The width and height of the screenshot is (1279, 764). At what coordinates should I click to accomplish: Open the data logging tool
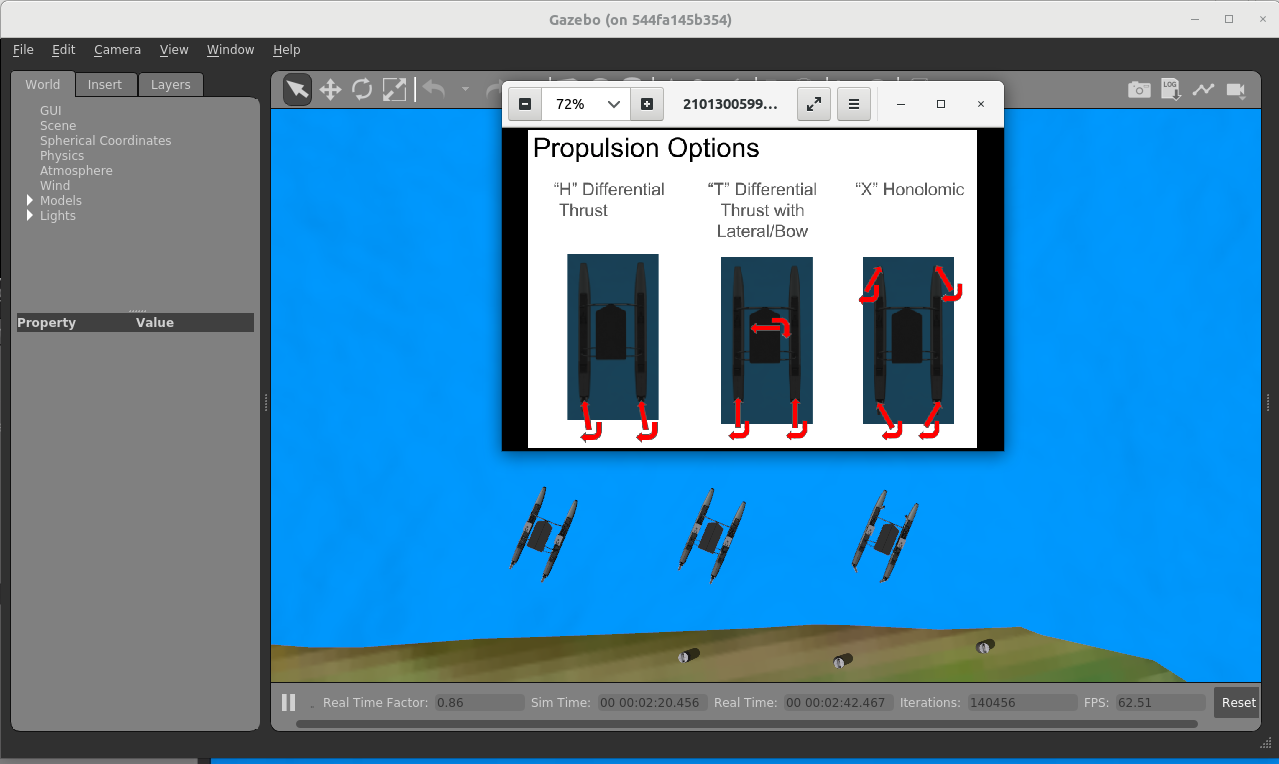coord(1170,89)
